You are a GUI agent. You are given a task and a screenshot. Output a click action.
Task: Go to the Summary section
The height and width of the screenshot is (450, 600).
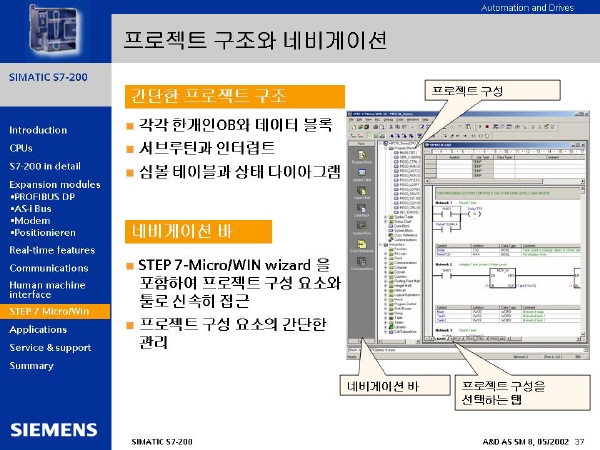click(x=31, y=366)
